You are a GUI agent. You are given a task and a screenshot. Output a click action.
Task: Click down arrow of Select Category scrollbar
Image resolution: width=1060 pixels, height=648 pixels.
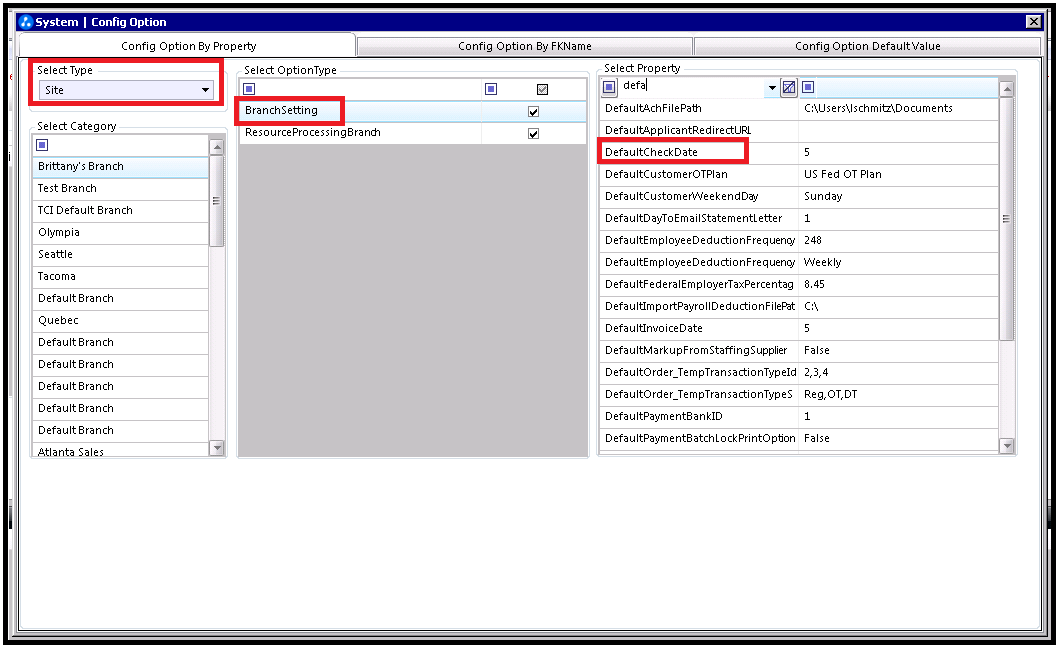tap(217, 447)
